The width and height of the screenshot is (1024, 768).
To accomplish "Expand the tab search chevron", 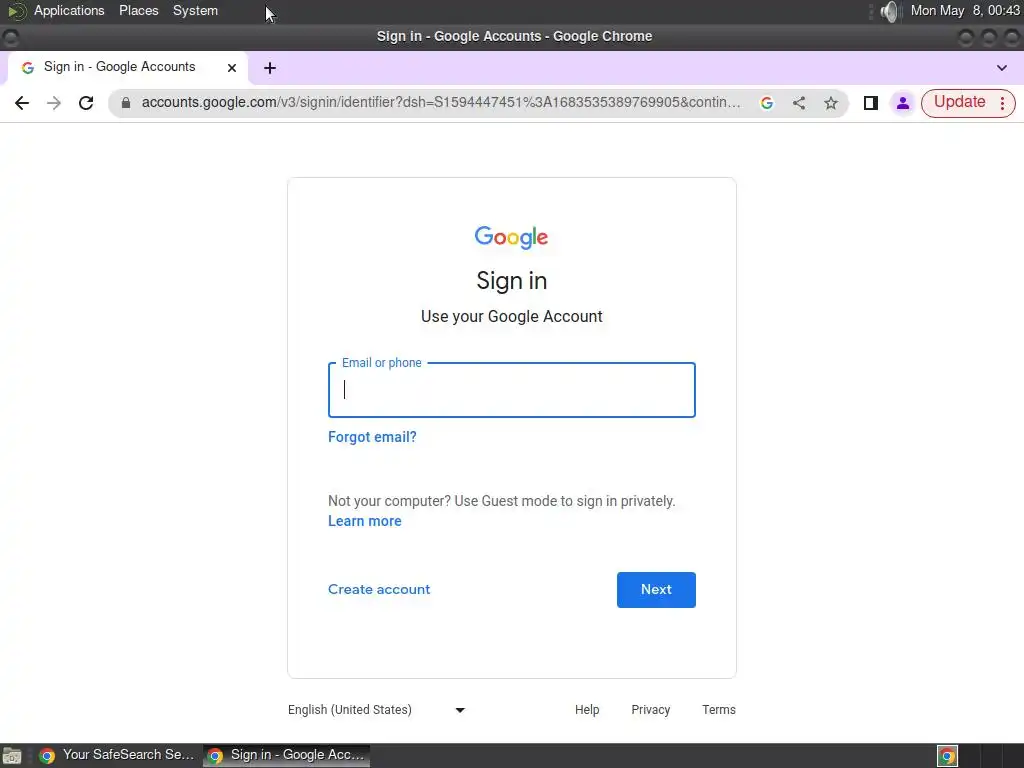I will tap(1002, 68).
